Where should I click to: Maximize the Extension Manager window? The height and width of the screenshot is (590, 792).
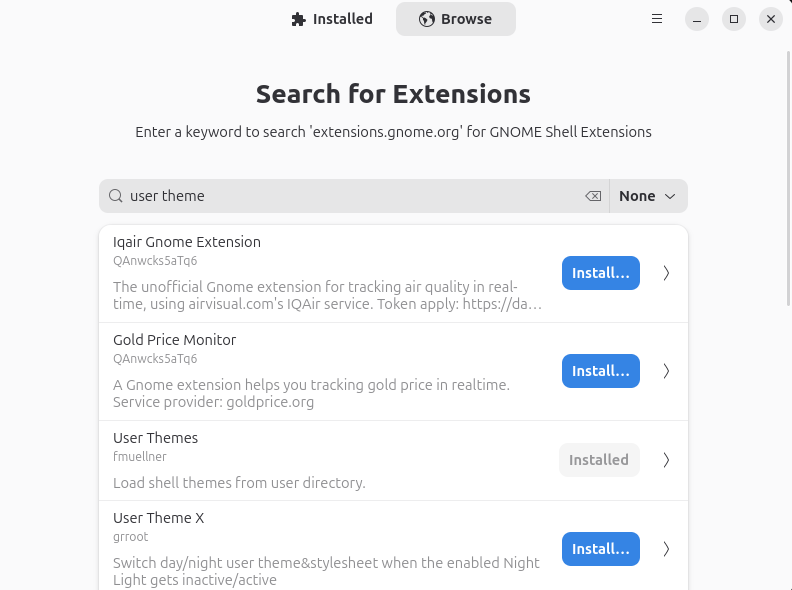pyautogui.click(x=733, y=19)
